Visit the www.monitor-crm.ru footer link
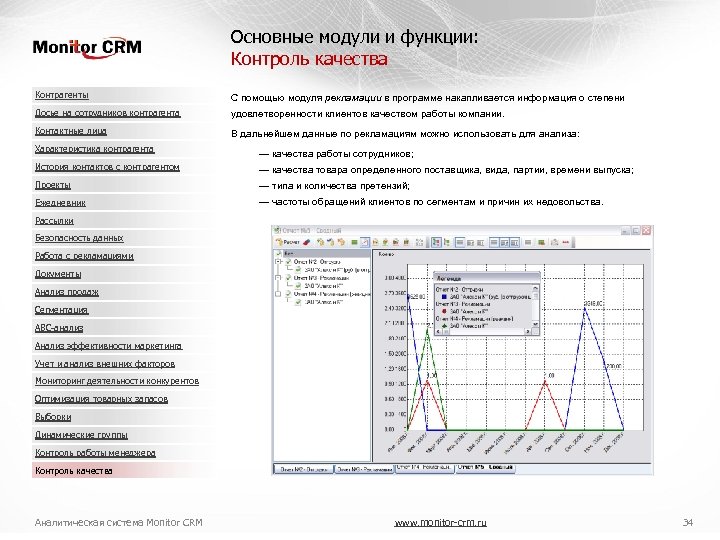 click(x=440, y=523)
